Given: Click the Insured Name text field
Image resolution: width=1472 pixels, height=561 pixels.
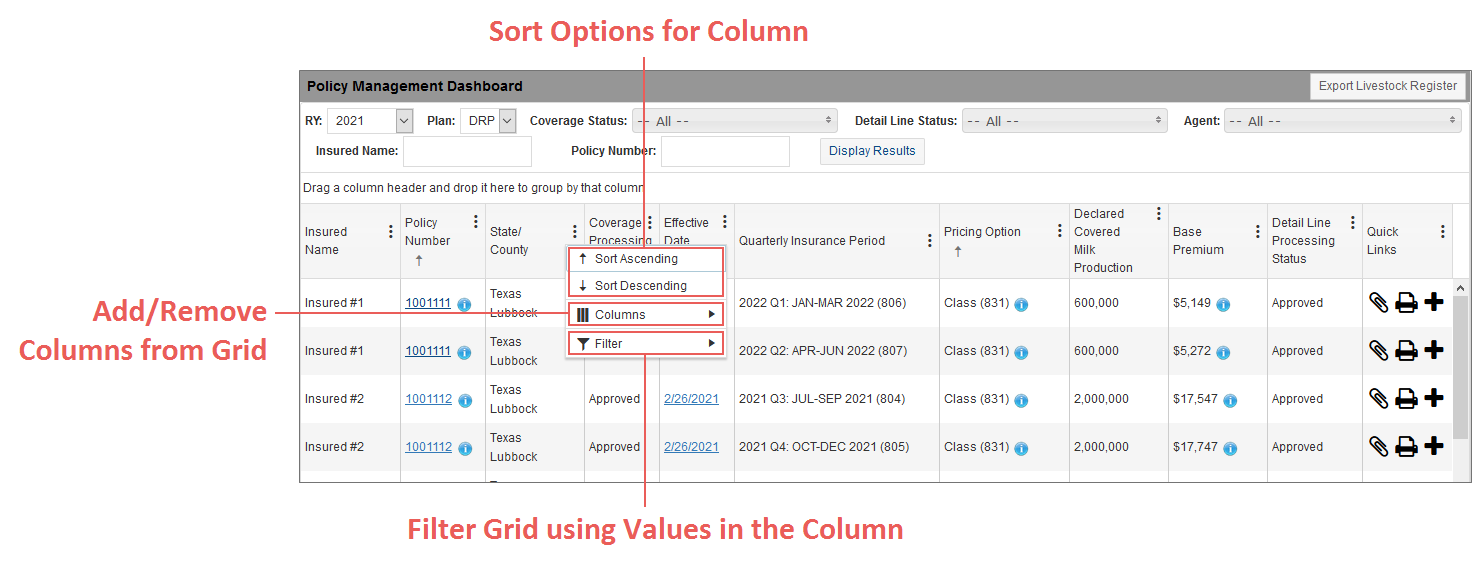Looking at the screenshot, I should tap(467, 151).
